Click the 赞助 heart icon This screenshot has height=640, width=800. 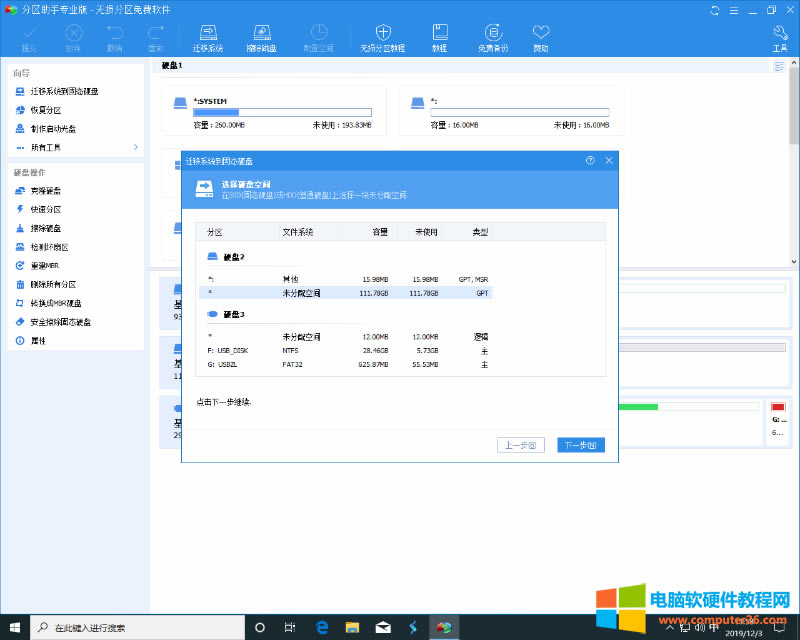(541, 38)
